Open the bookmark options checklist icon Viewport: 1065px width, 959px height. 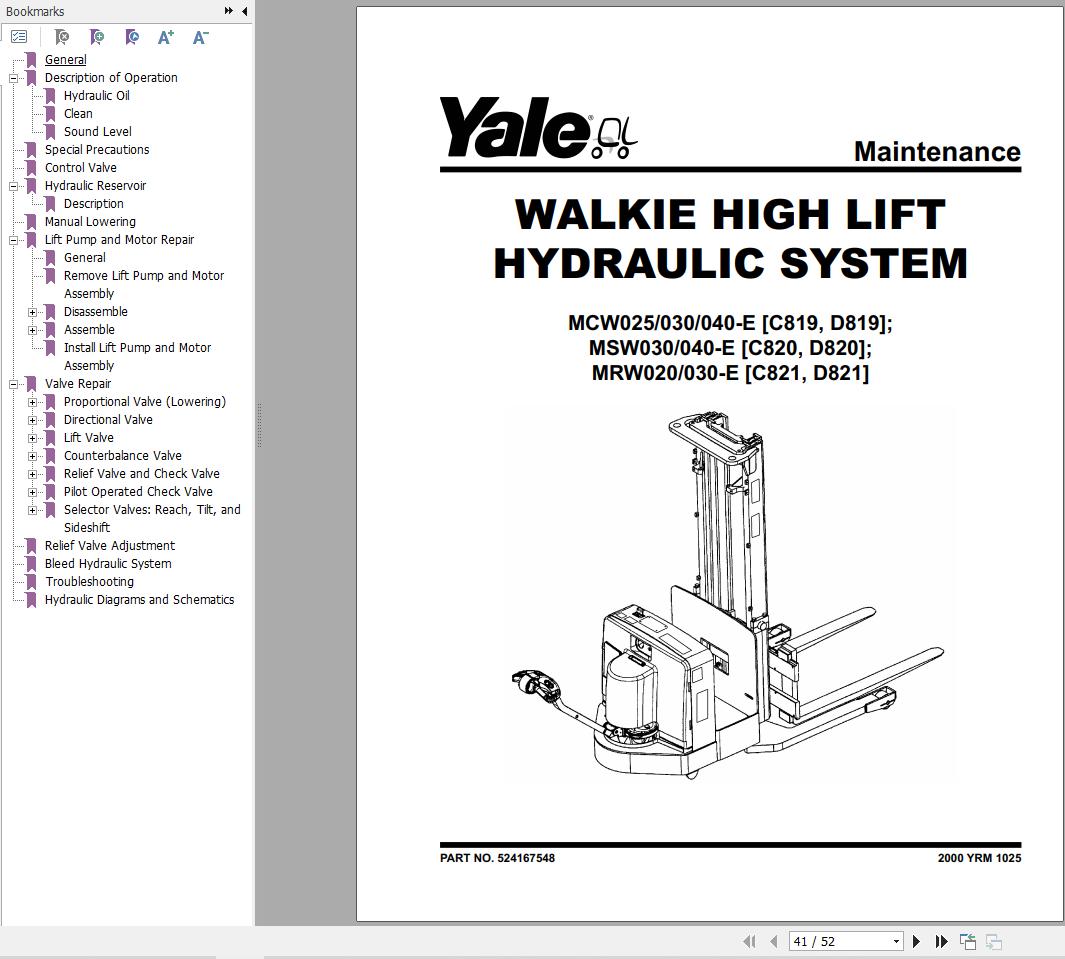(19, 37)
